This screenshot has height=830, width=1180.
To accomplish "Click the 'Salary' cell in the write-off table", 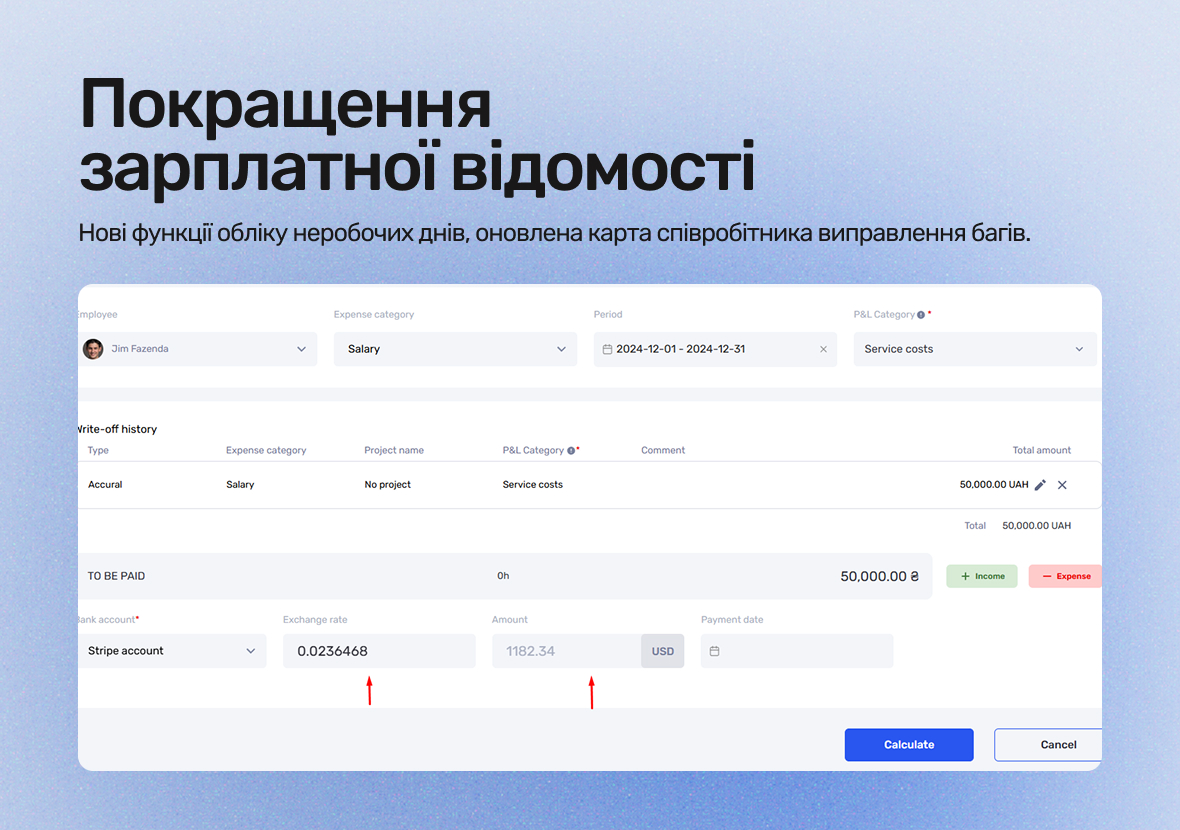I will click(240, 485).
